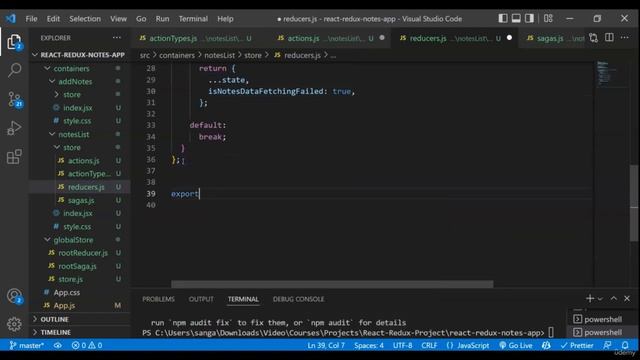Expand the store folder under addNotes

coord(80,94)
